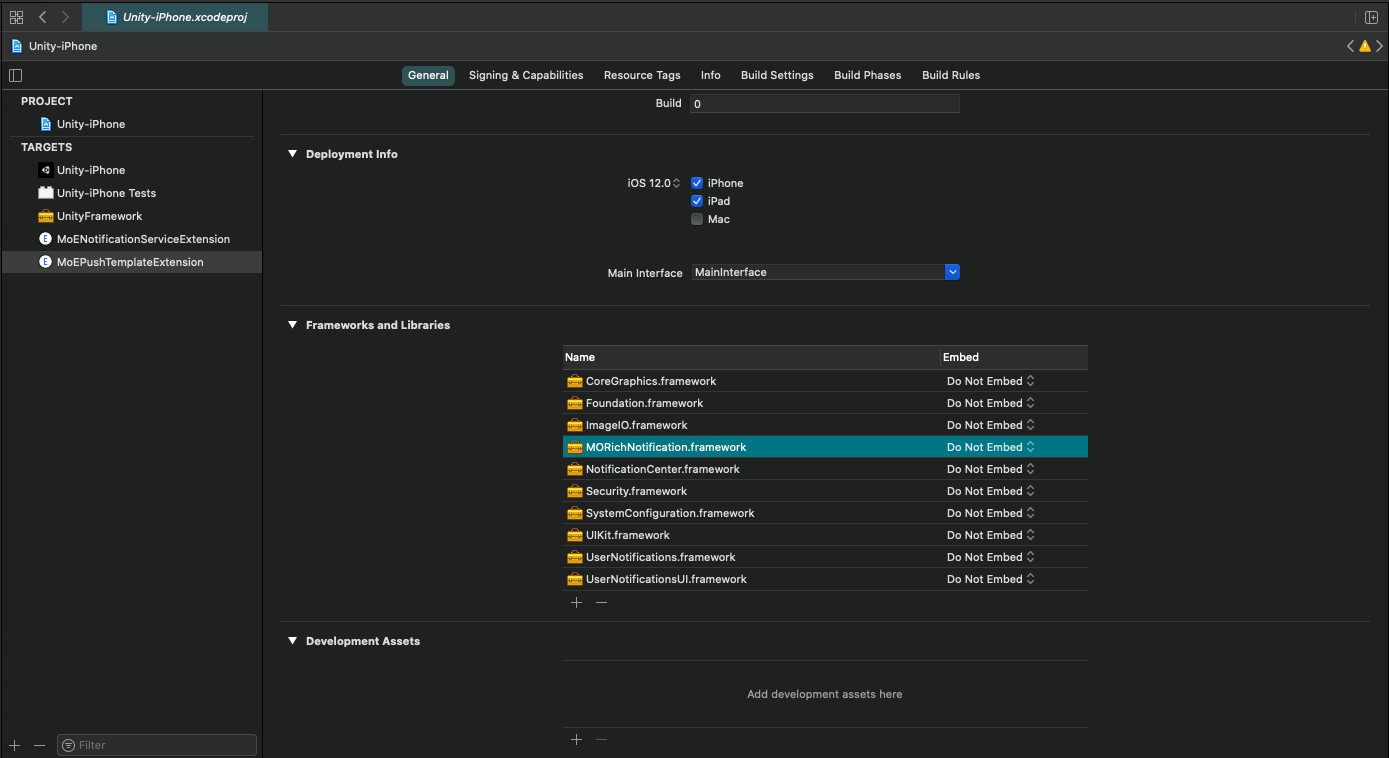Switch to Build Rules tab

pyautogui.click(x=951, y=75)
